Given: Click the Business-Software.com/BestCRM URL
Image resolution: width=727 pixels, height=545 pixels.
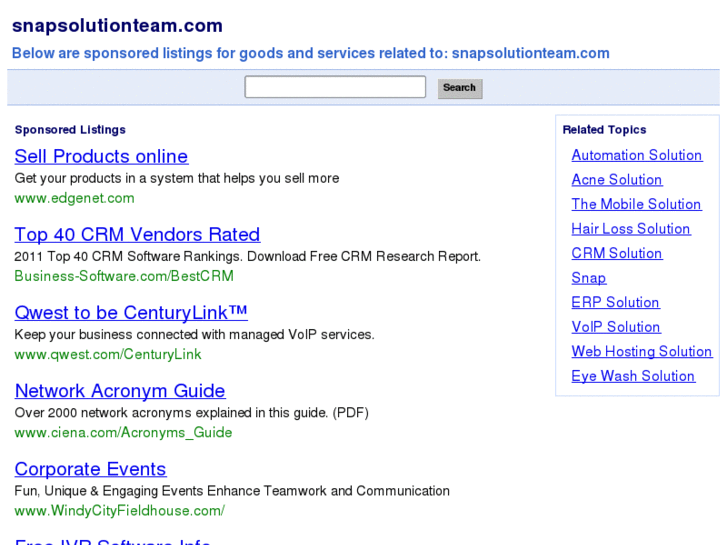Looking at the screenshot, I should pos(124,276).
